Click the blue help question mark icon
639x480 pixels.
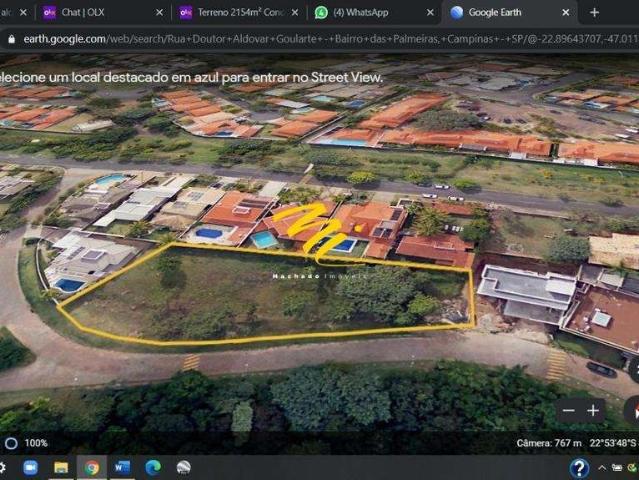coord(579,468)
